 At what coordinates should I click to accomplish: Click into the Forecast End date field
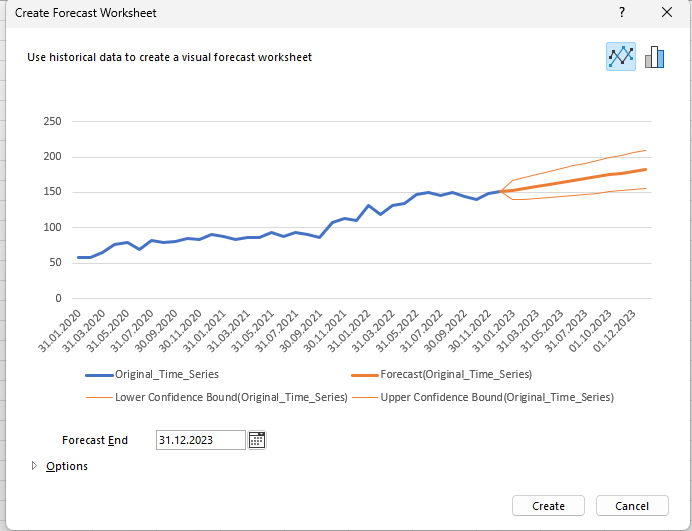pos(200,440)
